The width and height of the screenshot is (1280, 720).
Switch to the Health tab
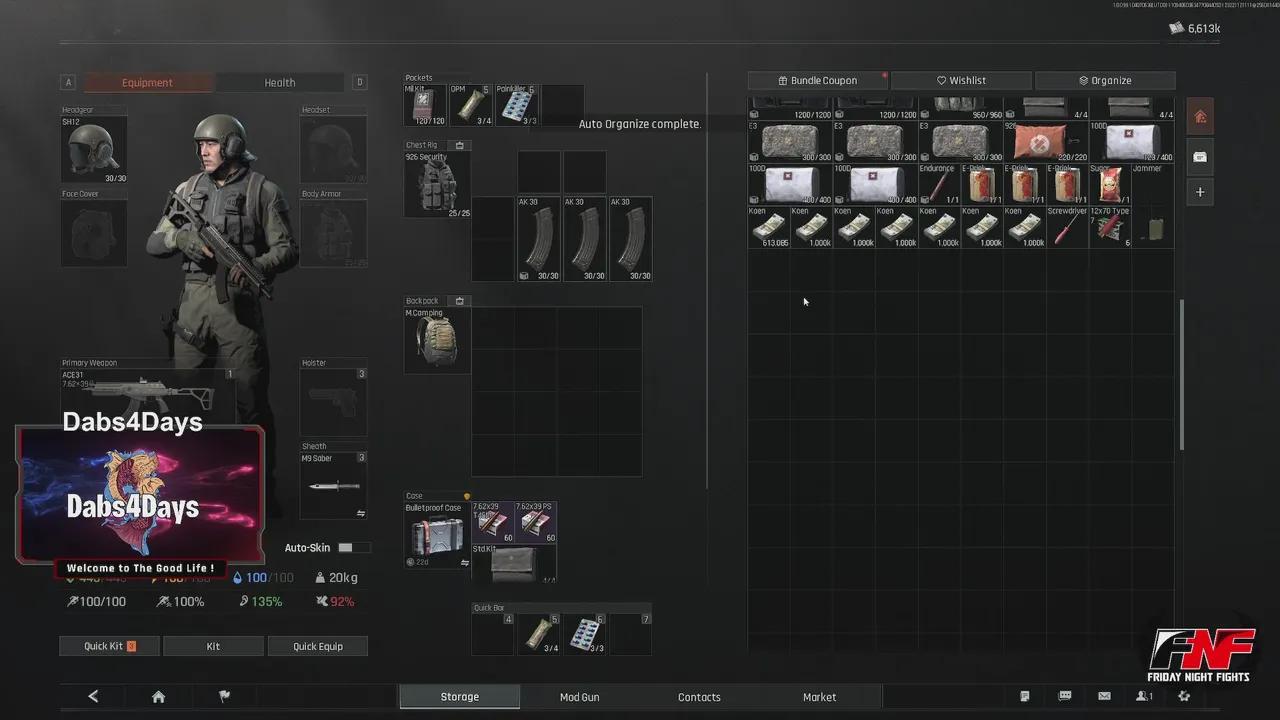[x=280, y=83]
